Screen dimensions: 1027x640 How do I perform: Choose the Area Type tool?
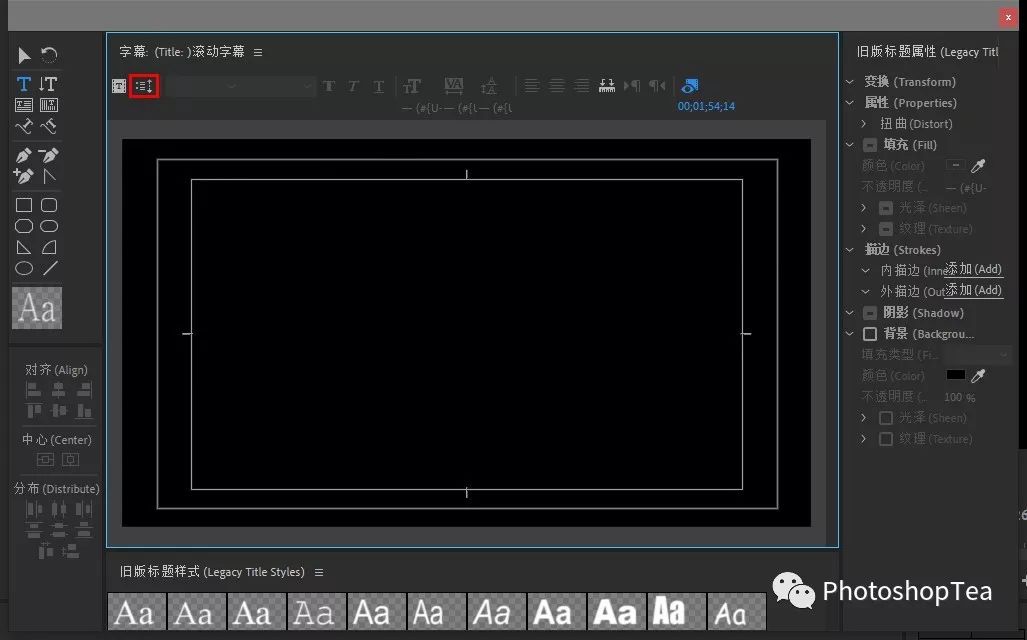click(x=24, y=105)
